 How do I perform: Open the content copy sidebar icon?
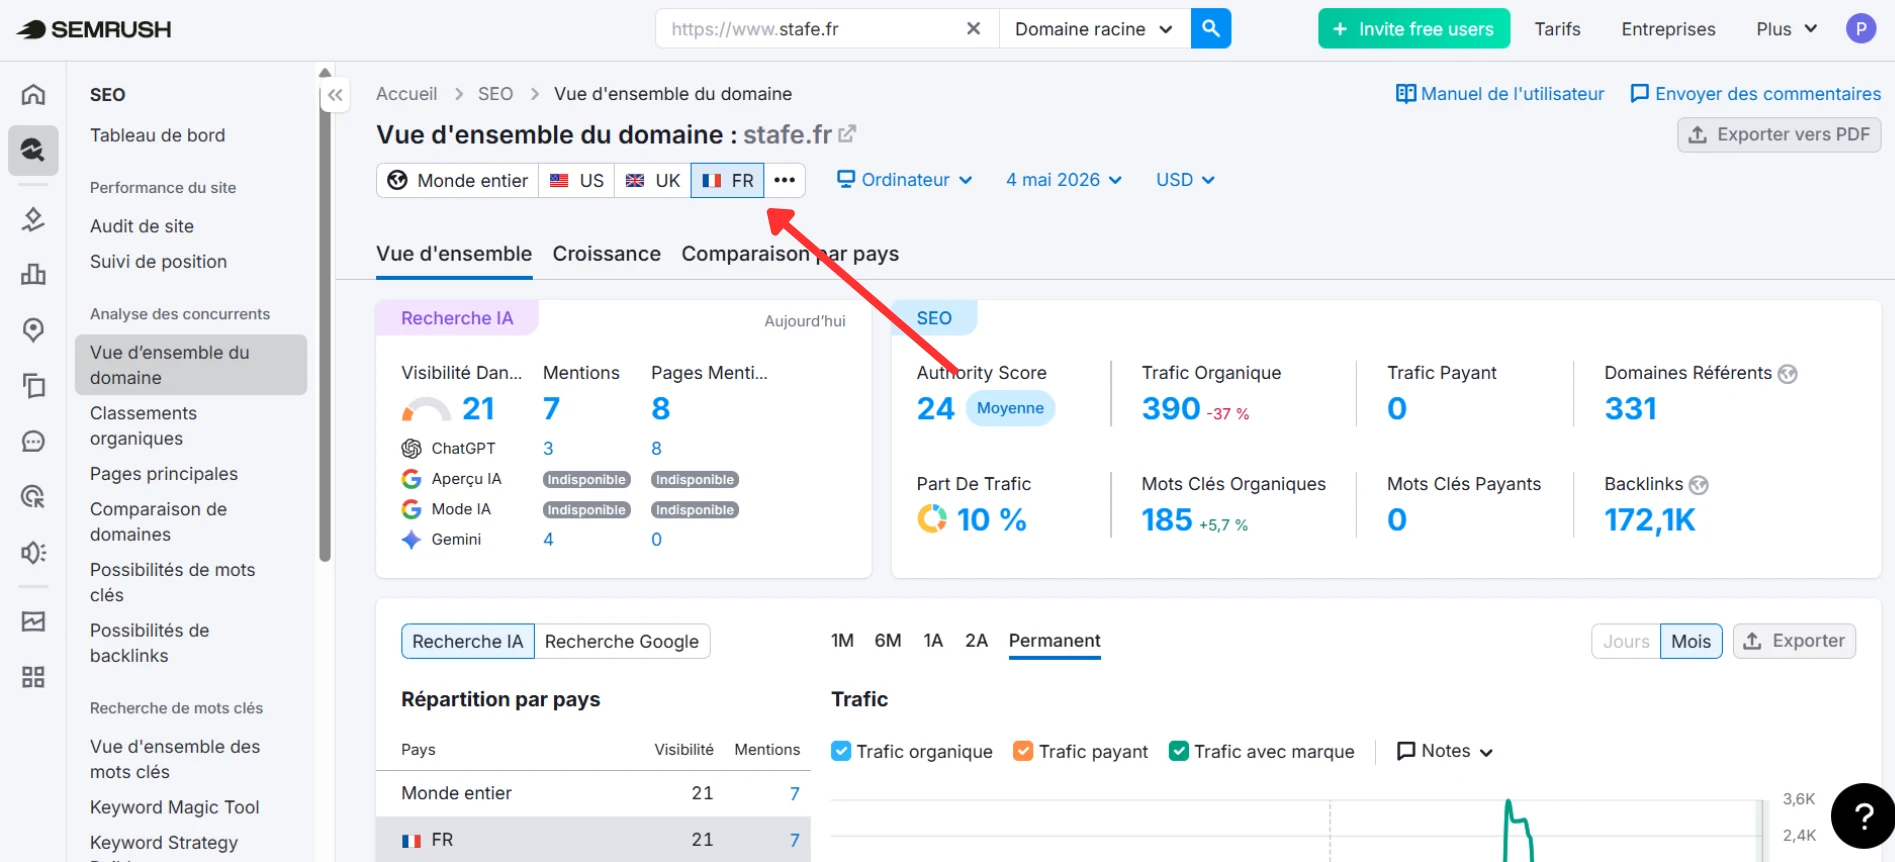pos(33,386)
